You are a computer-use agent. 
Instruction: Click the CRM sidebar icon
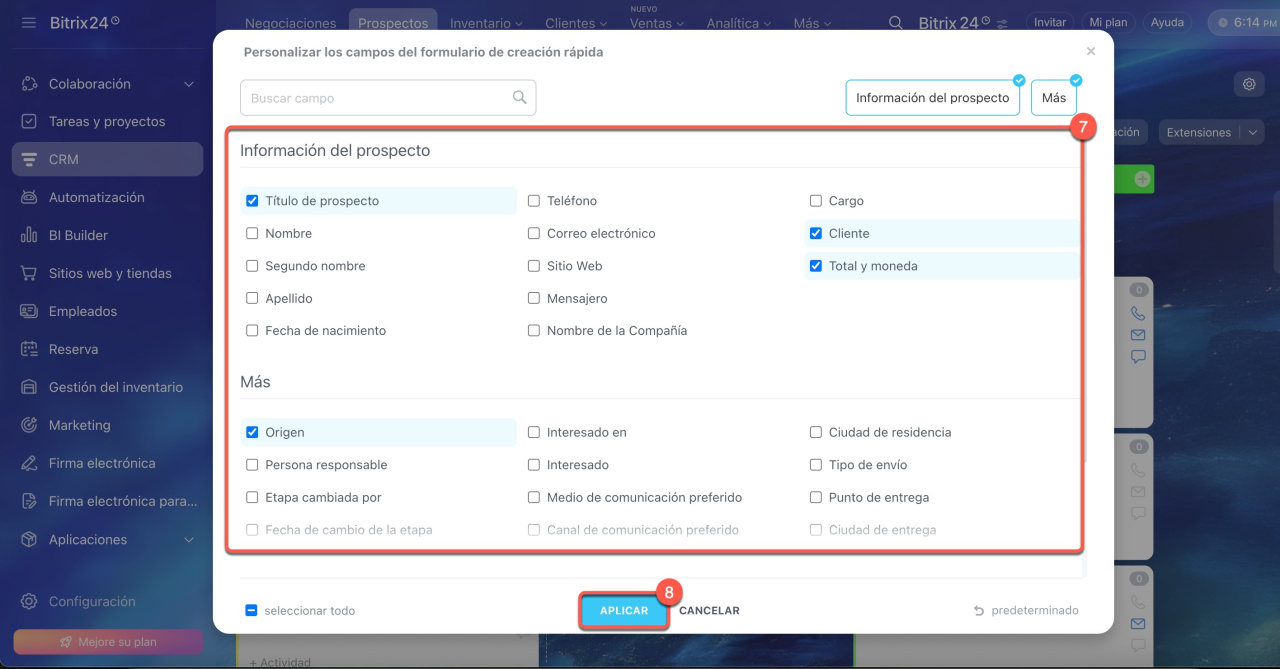tap(29, 160)
